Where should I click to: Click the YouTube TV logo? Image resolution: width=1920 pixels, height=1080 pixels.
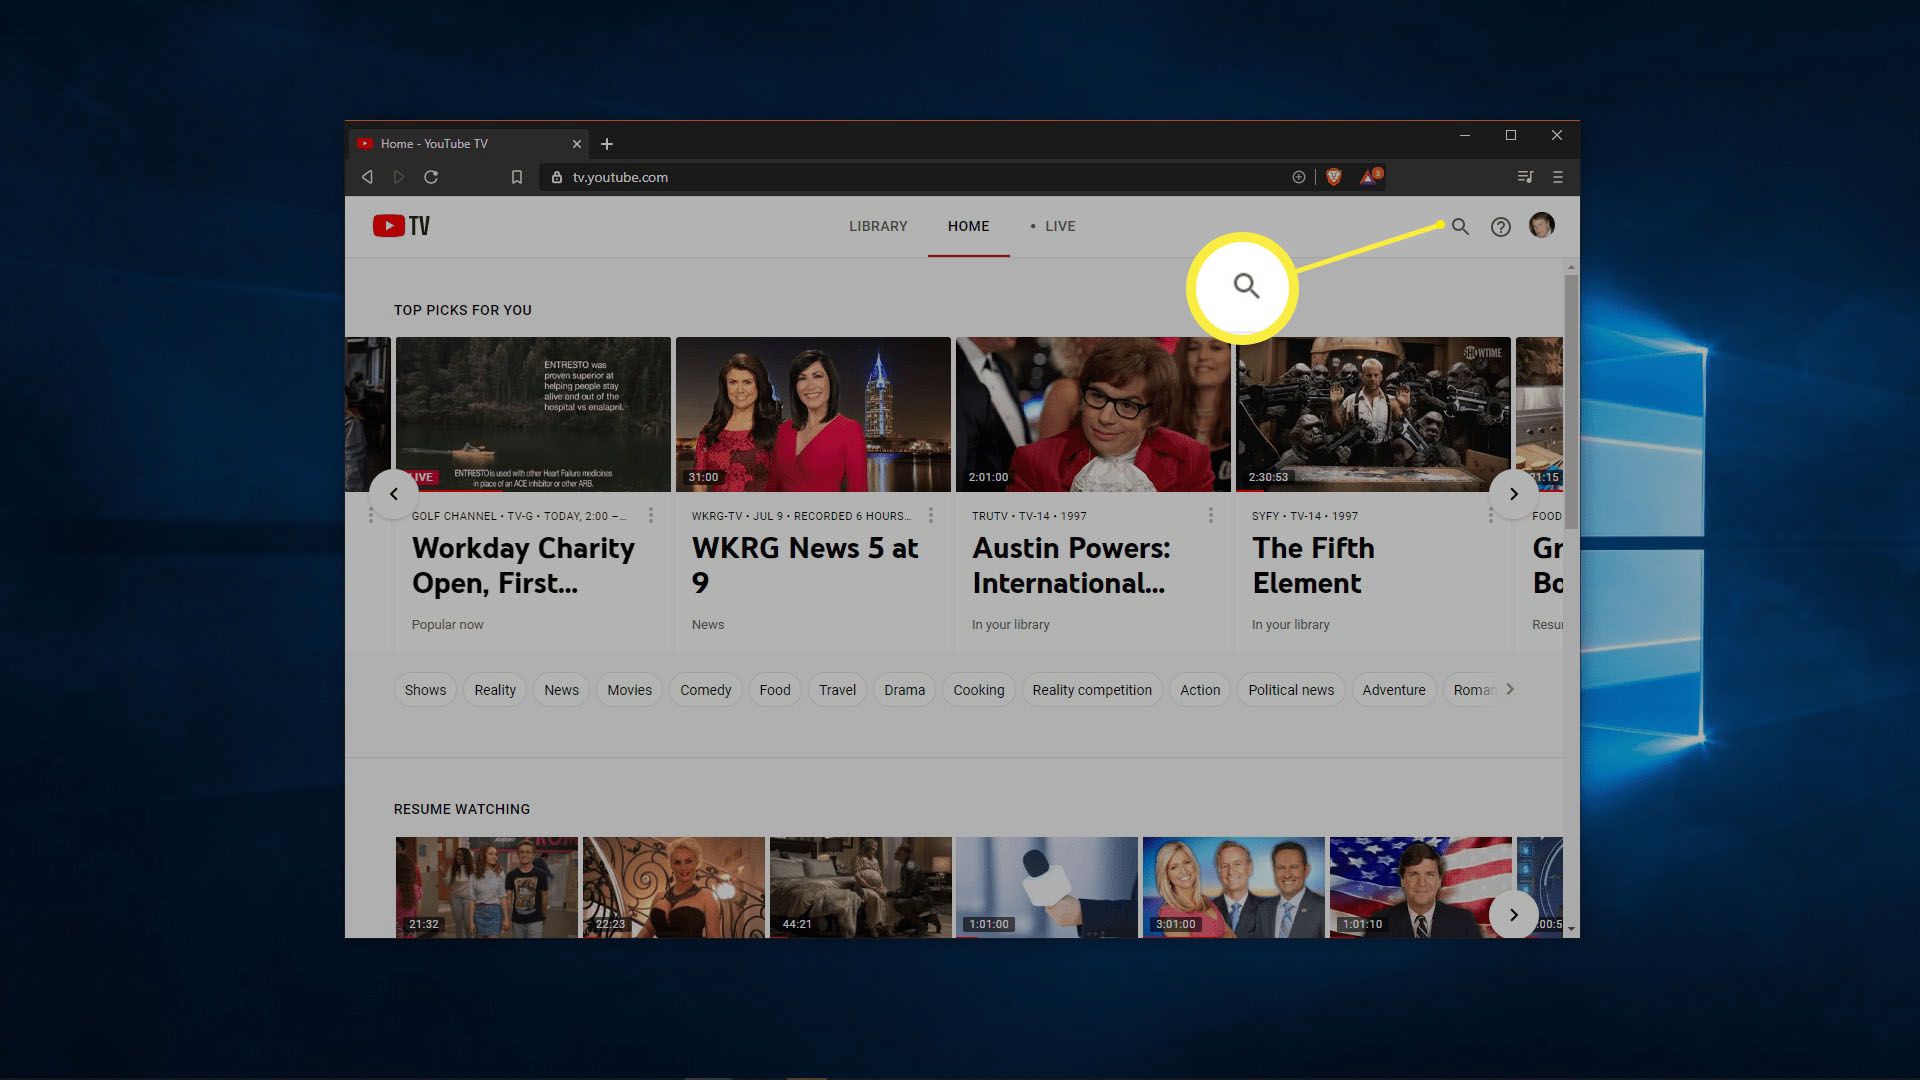401,226
